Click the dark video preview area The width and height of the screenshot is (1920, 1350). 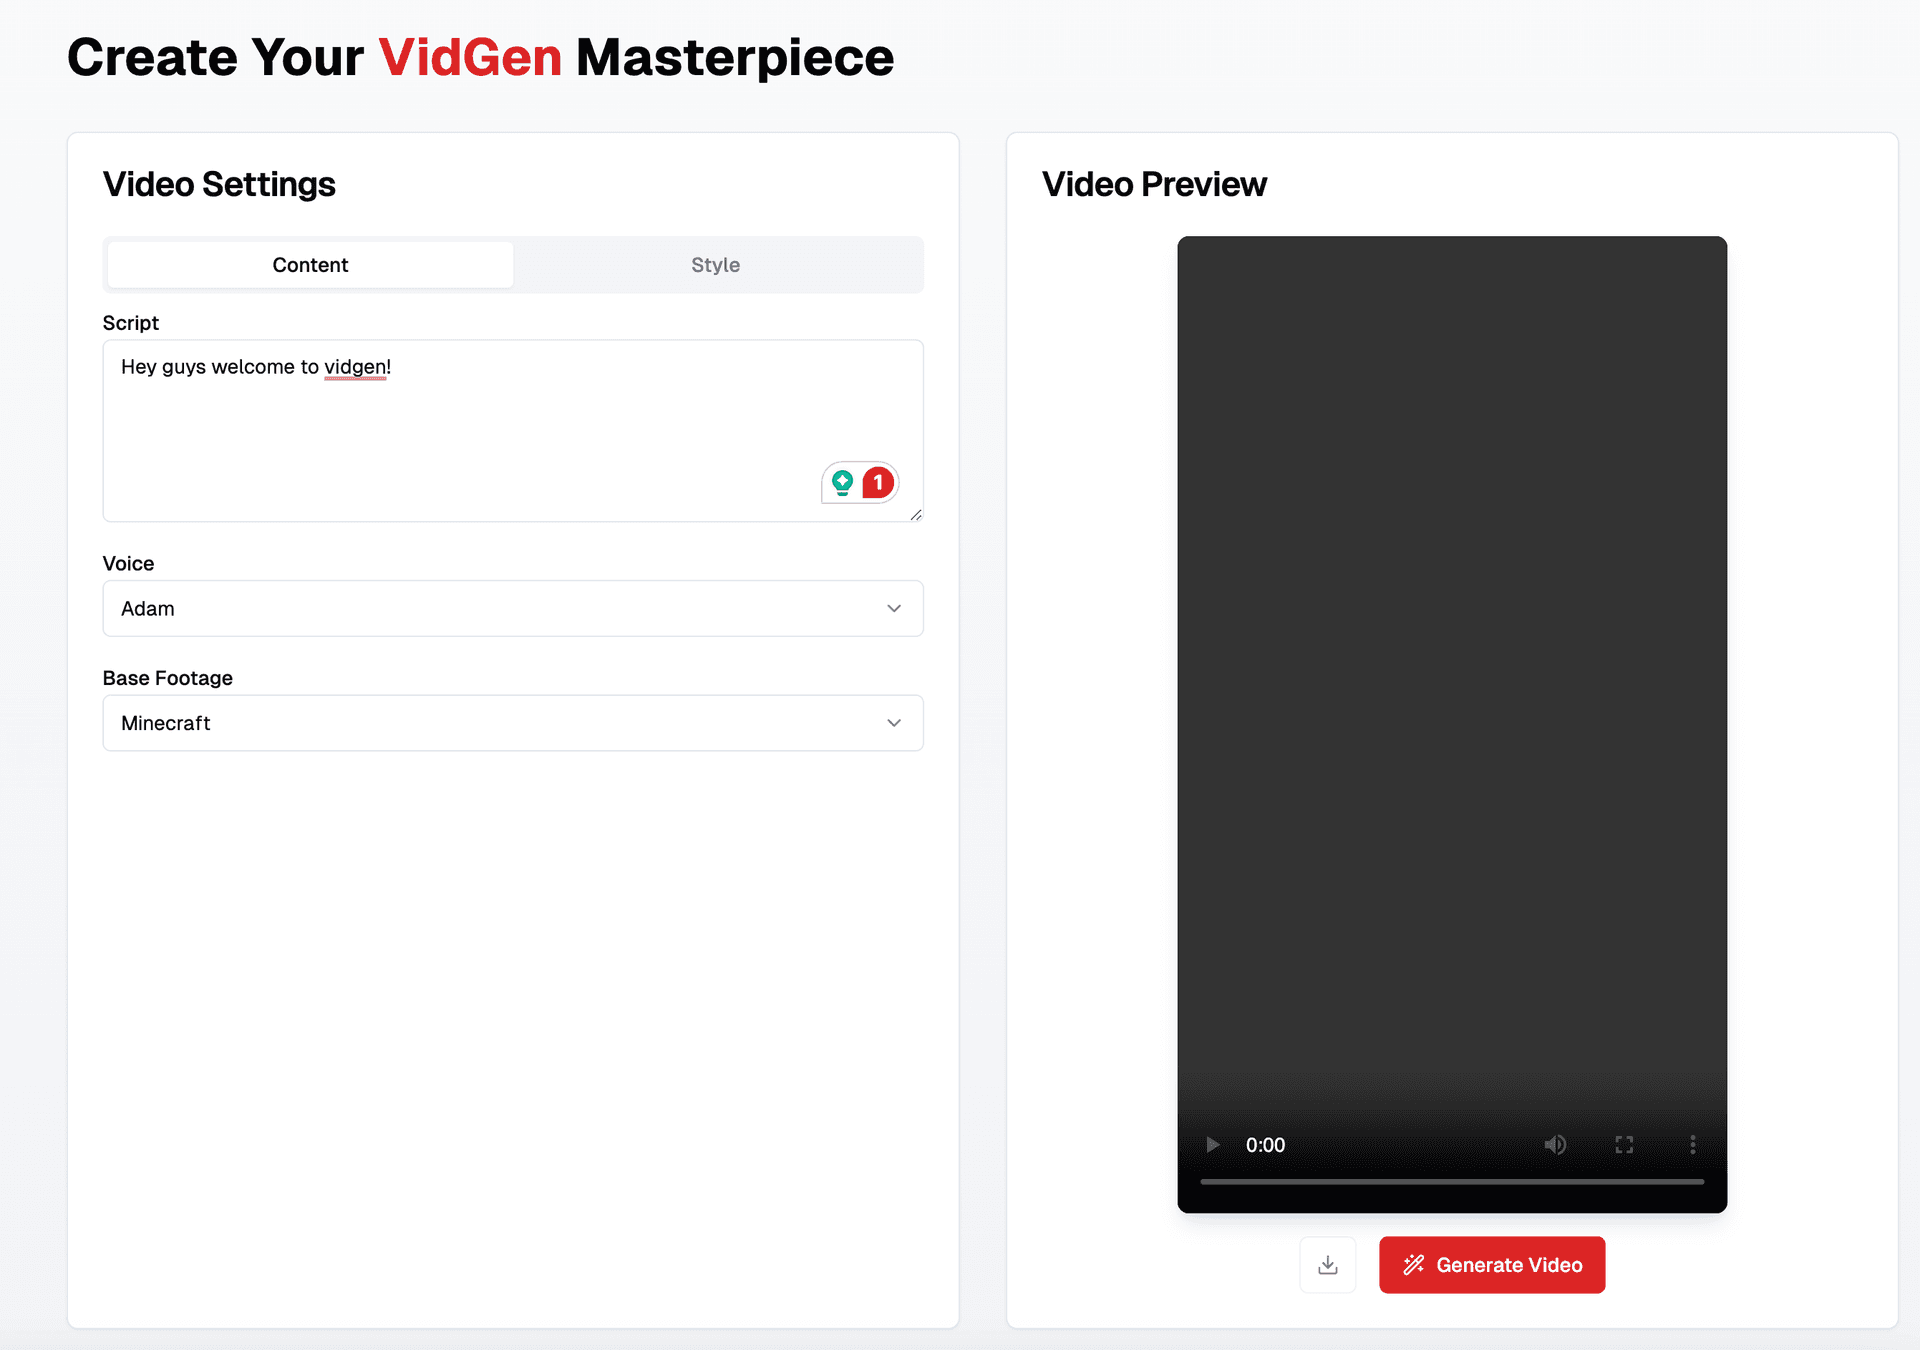[x=1451, y=650]
